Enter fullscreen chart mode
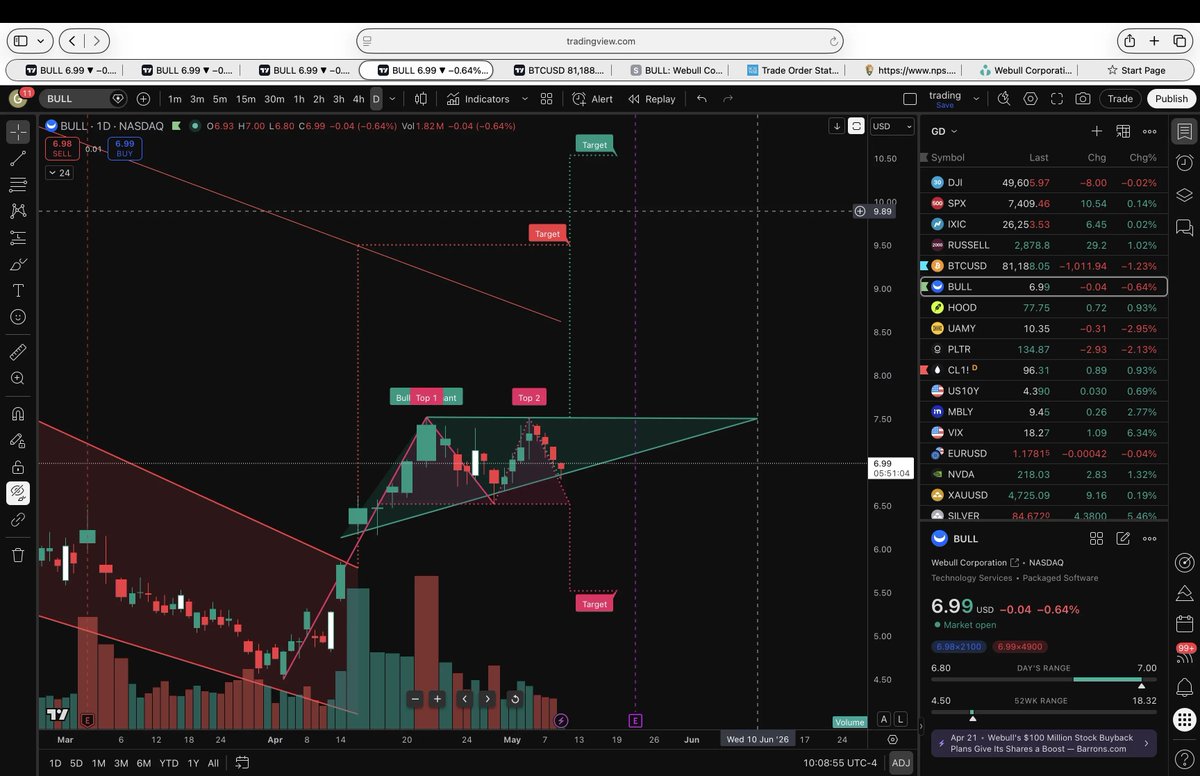The image size is (1200, 776). [x=1056, y=99]
